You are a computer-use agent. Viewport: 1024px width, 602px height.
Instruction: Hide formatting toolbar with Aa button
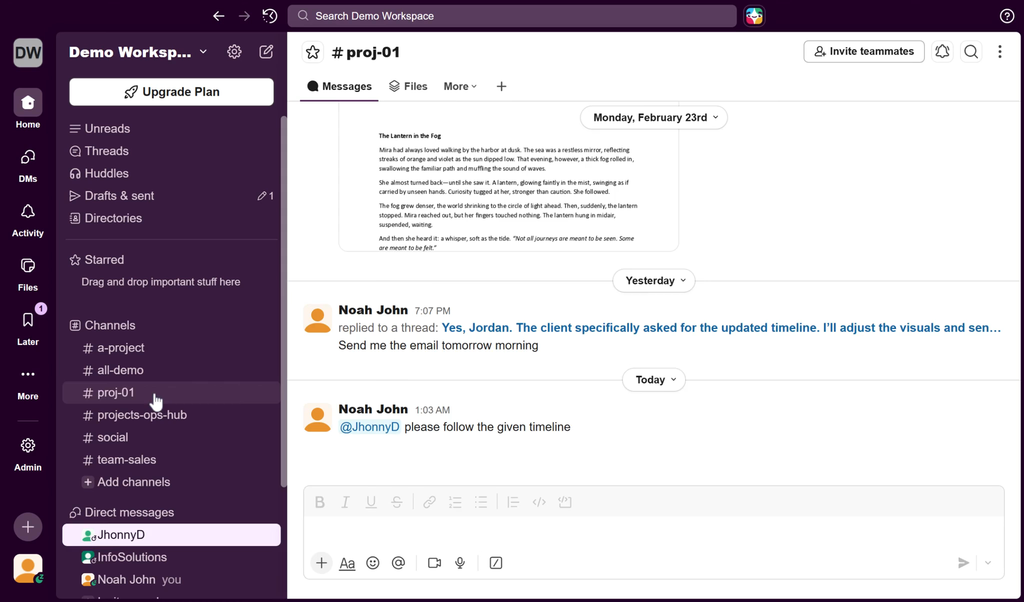[347, 563]
